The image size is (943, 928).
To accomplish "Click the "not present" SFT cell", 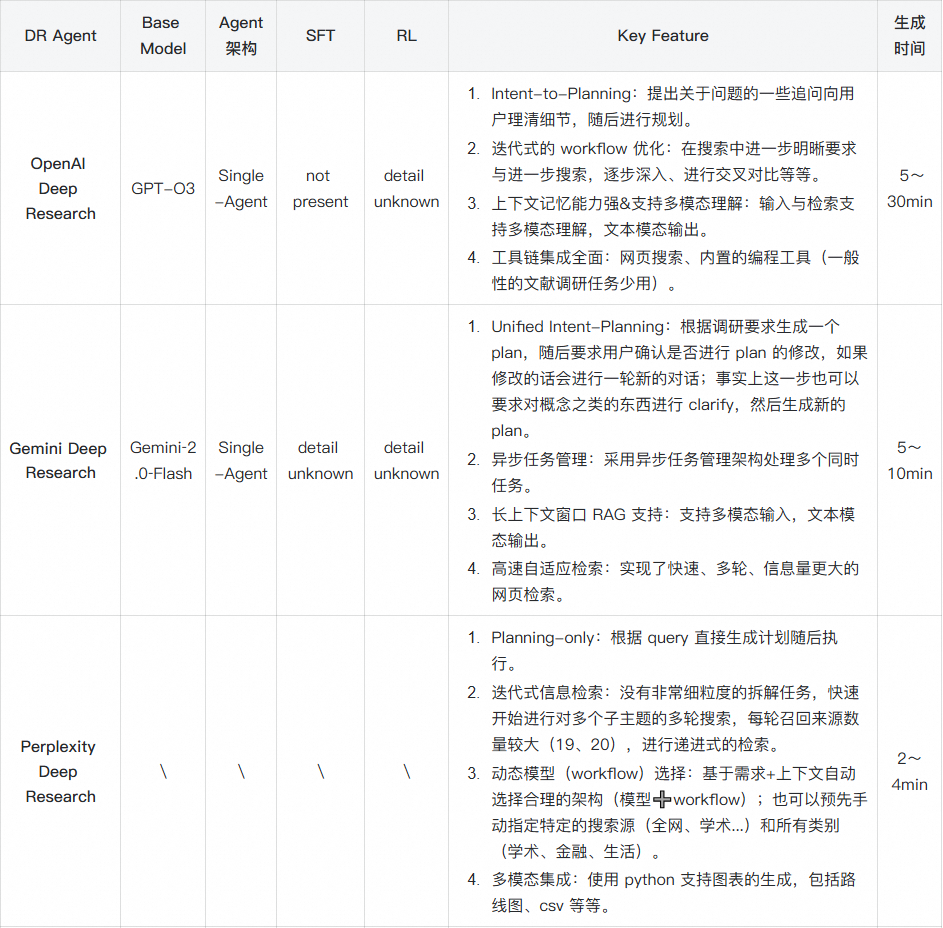I will 319,188.
